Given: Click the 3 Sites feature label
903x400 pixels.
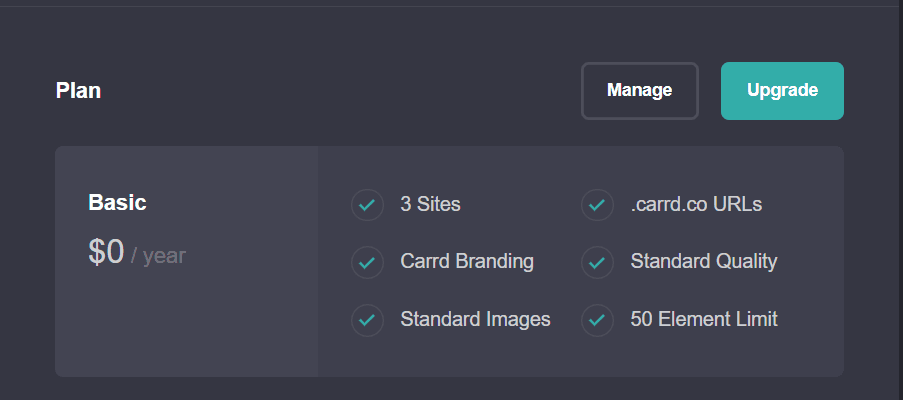Looking at the screenshot, I should click(x=430, y=205).
